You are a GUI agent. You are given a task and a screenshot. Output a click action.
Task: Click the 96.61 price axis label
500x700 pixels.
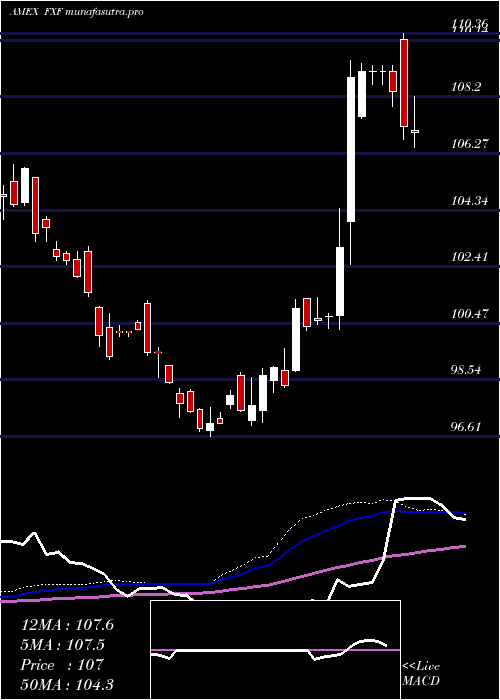tap(467, 427)
